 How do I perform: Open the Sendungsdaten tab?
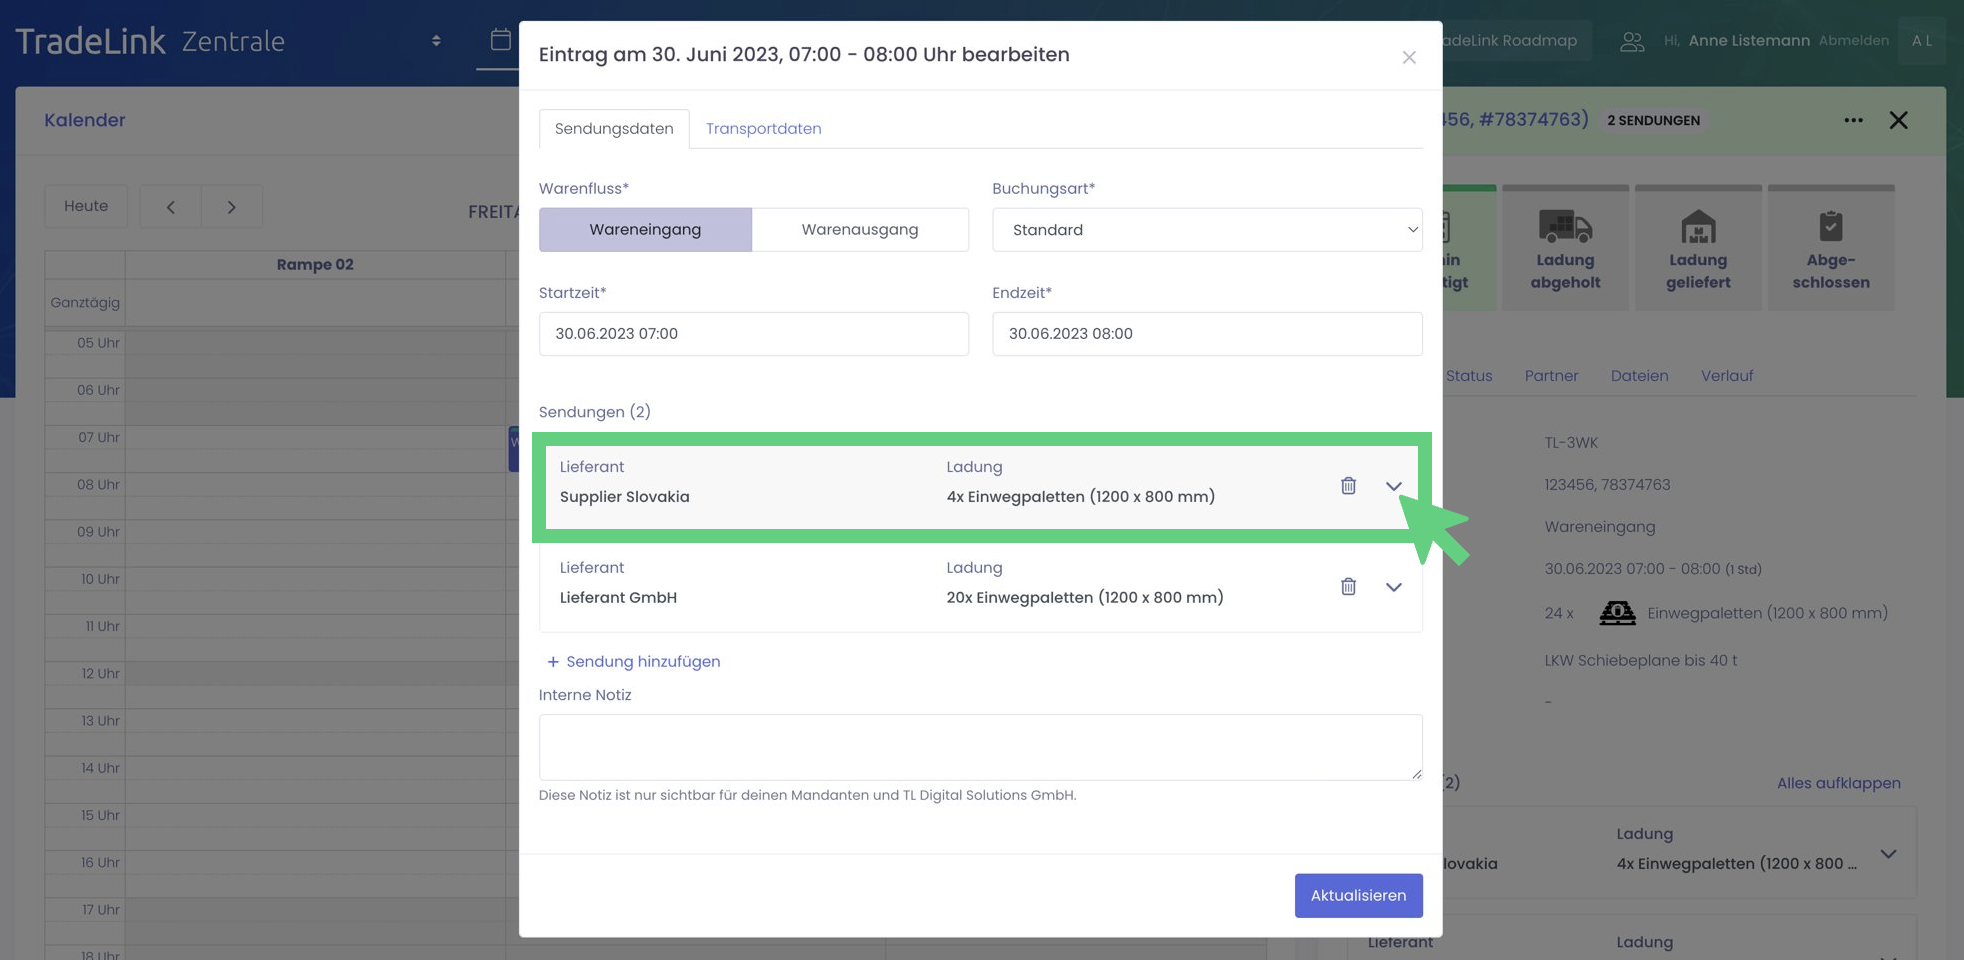[614, 129]
